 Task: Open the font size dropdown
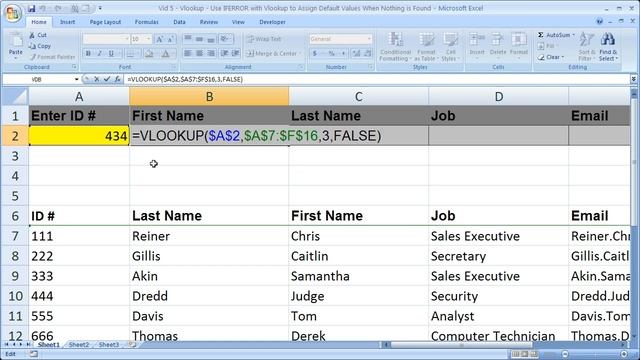(148, 39)
